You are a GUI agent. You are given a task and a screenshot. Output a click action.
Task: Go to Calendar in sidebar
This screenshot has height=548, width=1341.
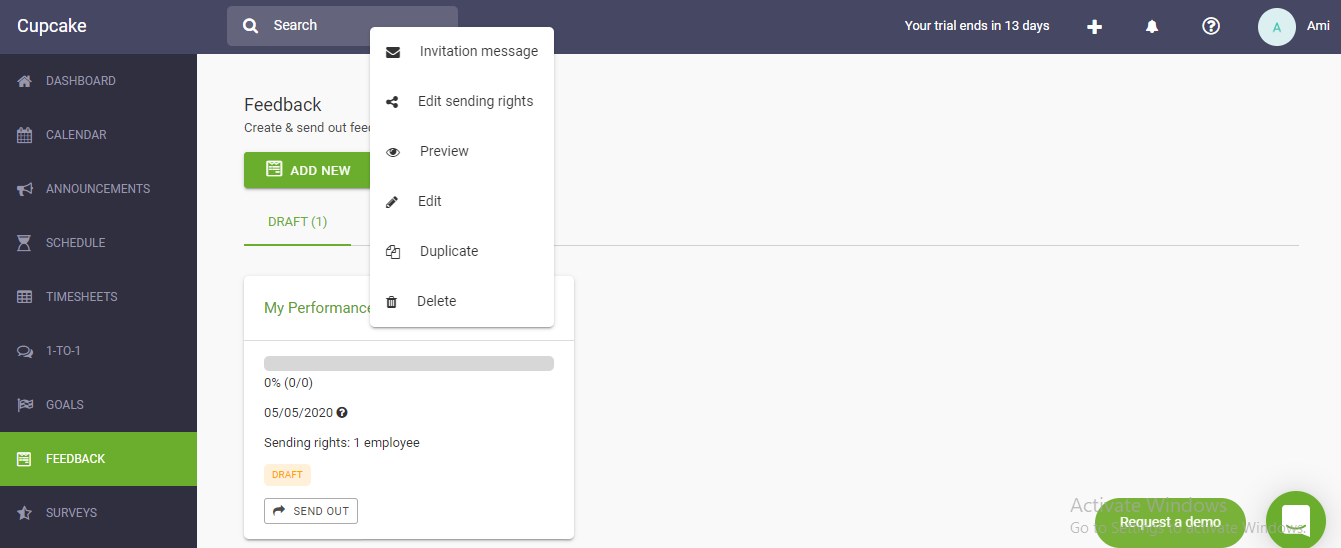pyautogui.click(x=98, y=135)
